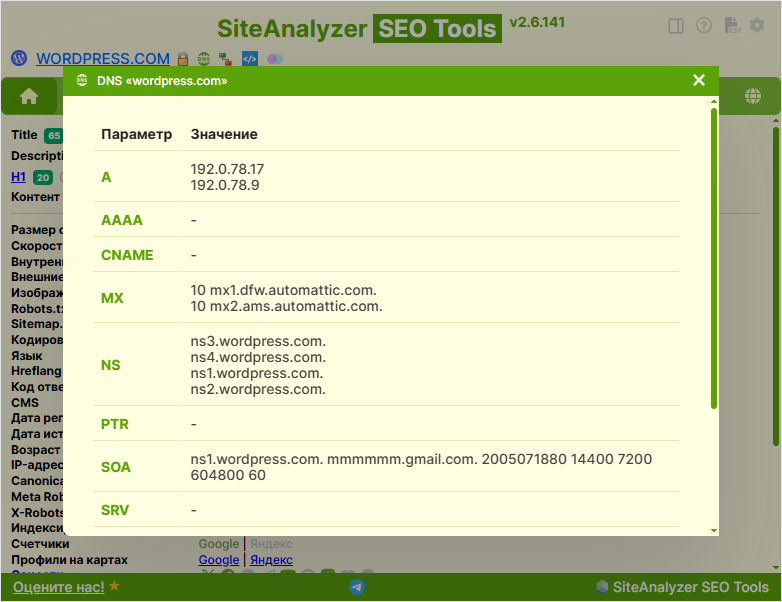This screenshot has height=602, width=782.
Task: Click the Профили на картах label
Action: 69,560
